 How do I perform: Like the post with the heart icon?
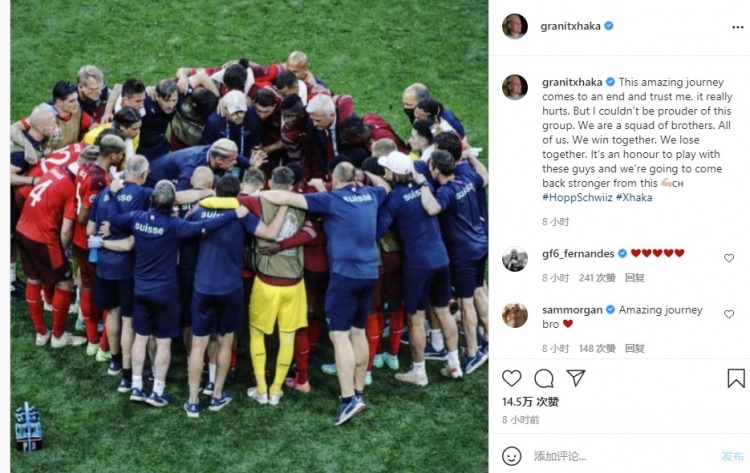point(511,378)
